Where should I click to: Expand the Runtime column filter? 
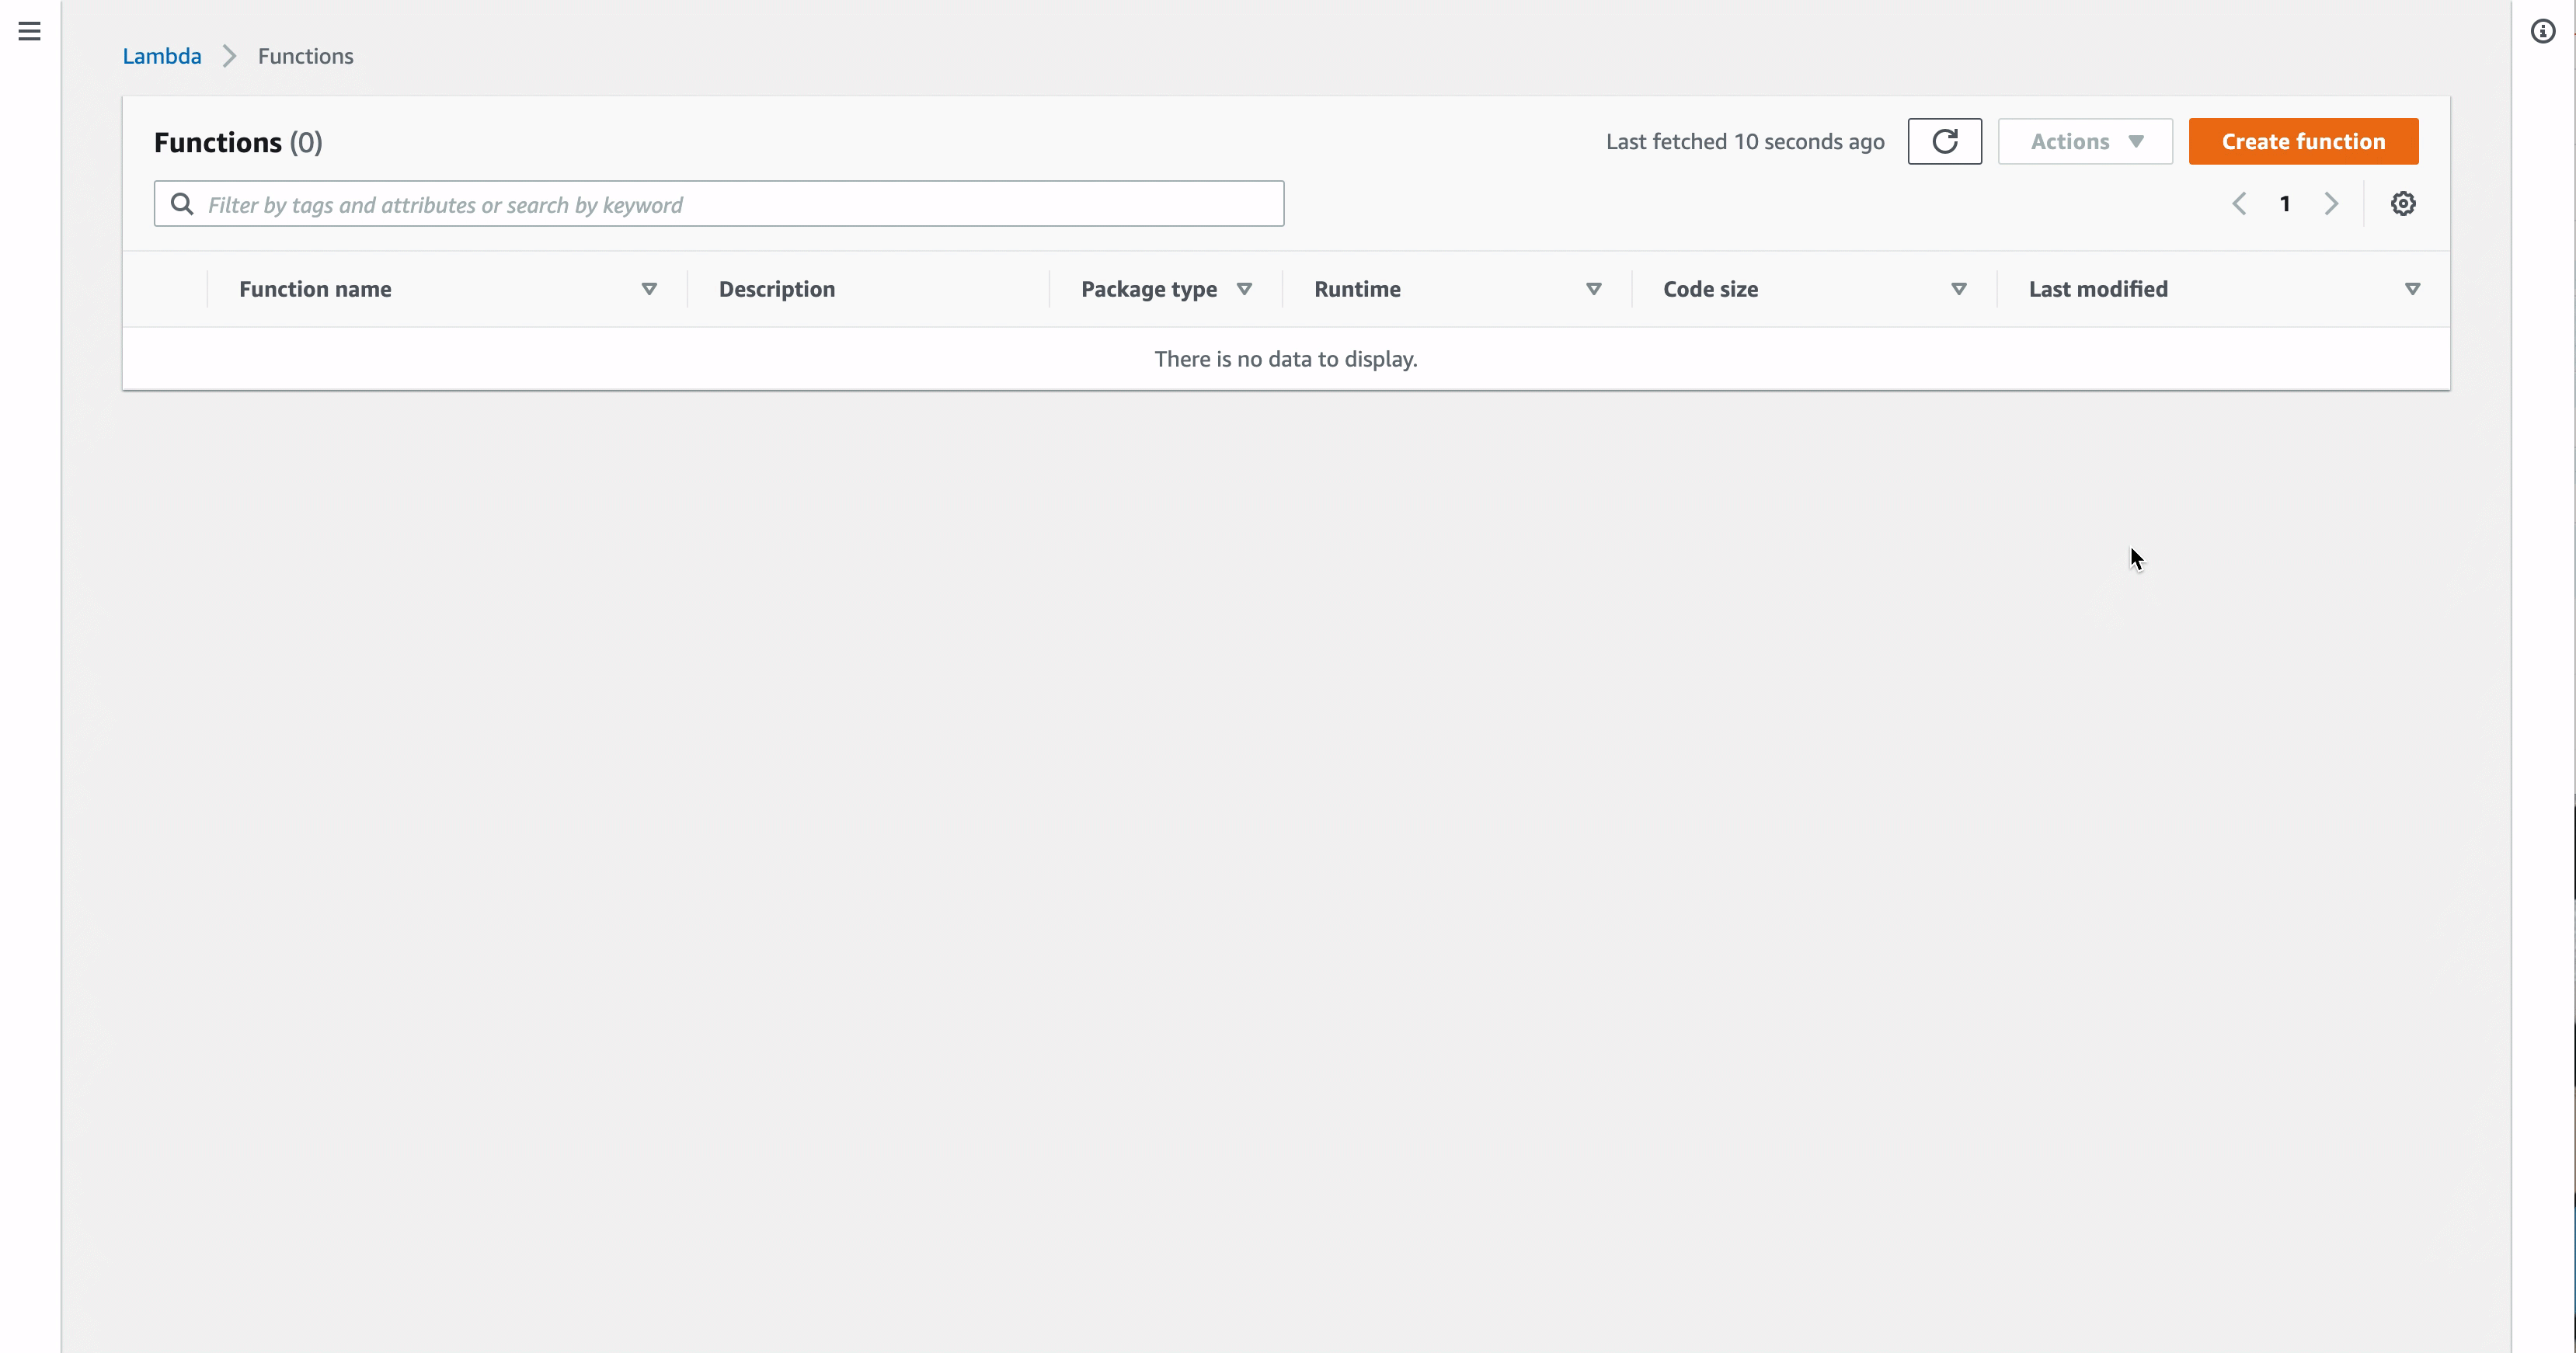coord(1593,288)
